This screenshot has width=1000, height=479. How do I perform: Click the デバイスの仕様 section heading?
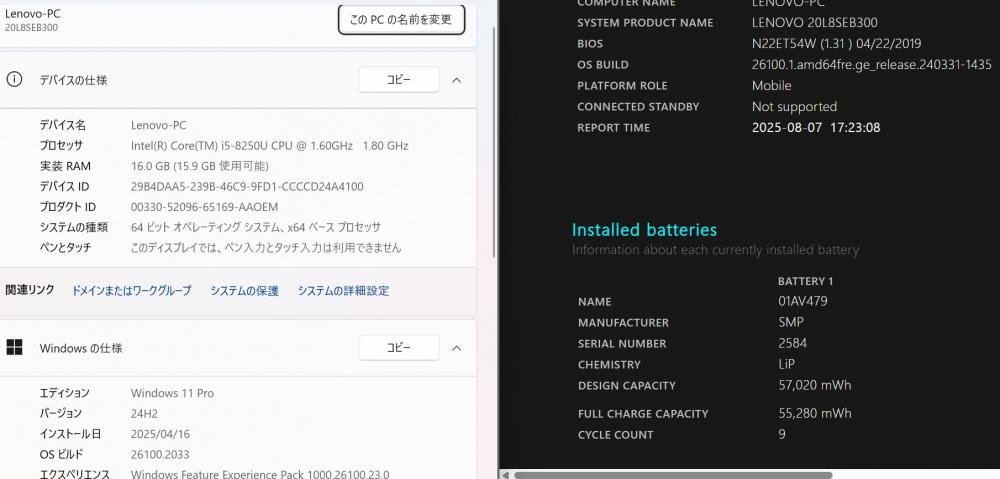coord(73,80)
